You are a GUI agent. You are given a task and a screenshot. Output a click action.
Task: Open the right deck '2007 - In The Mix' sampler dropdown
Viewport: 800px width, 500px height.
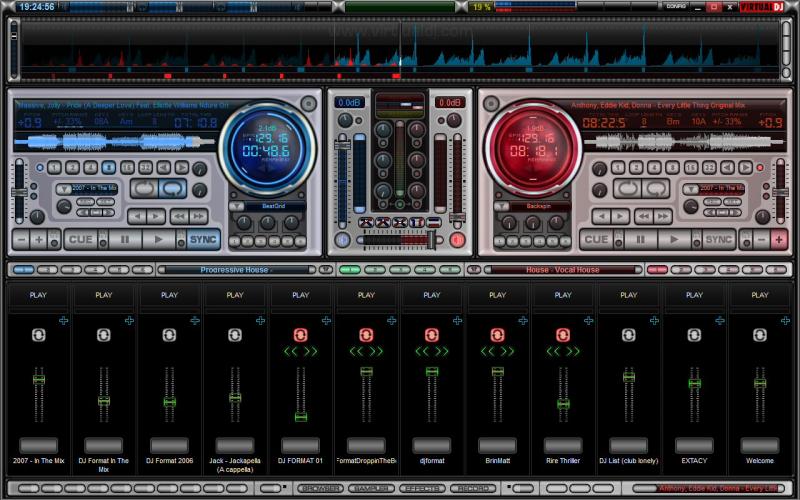[x=690, y=189]
